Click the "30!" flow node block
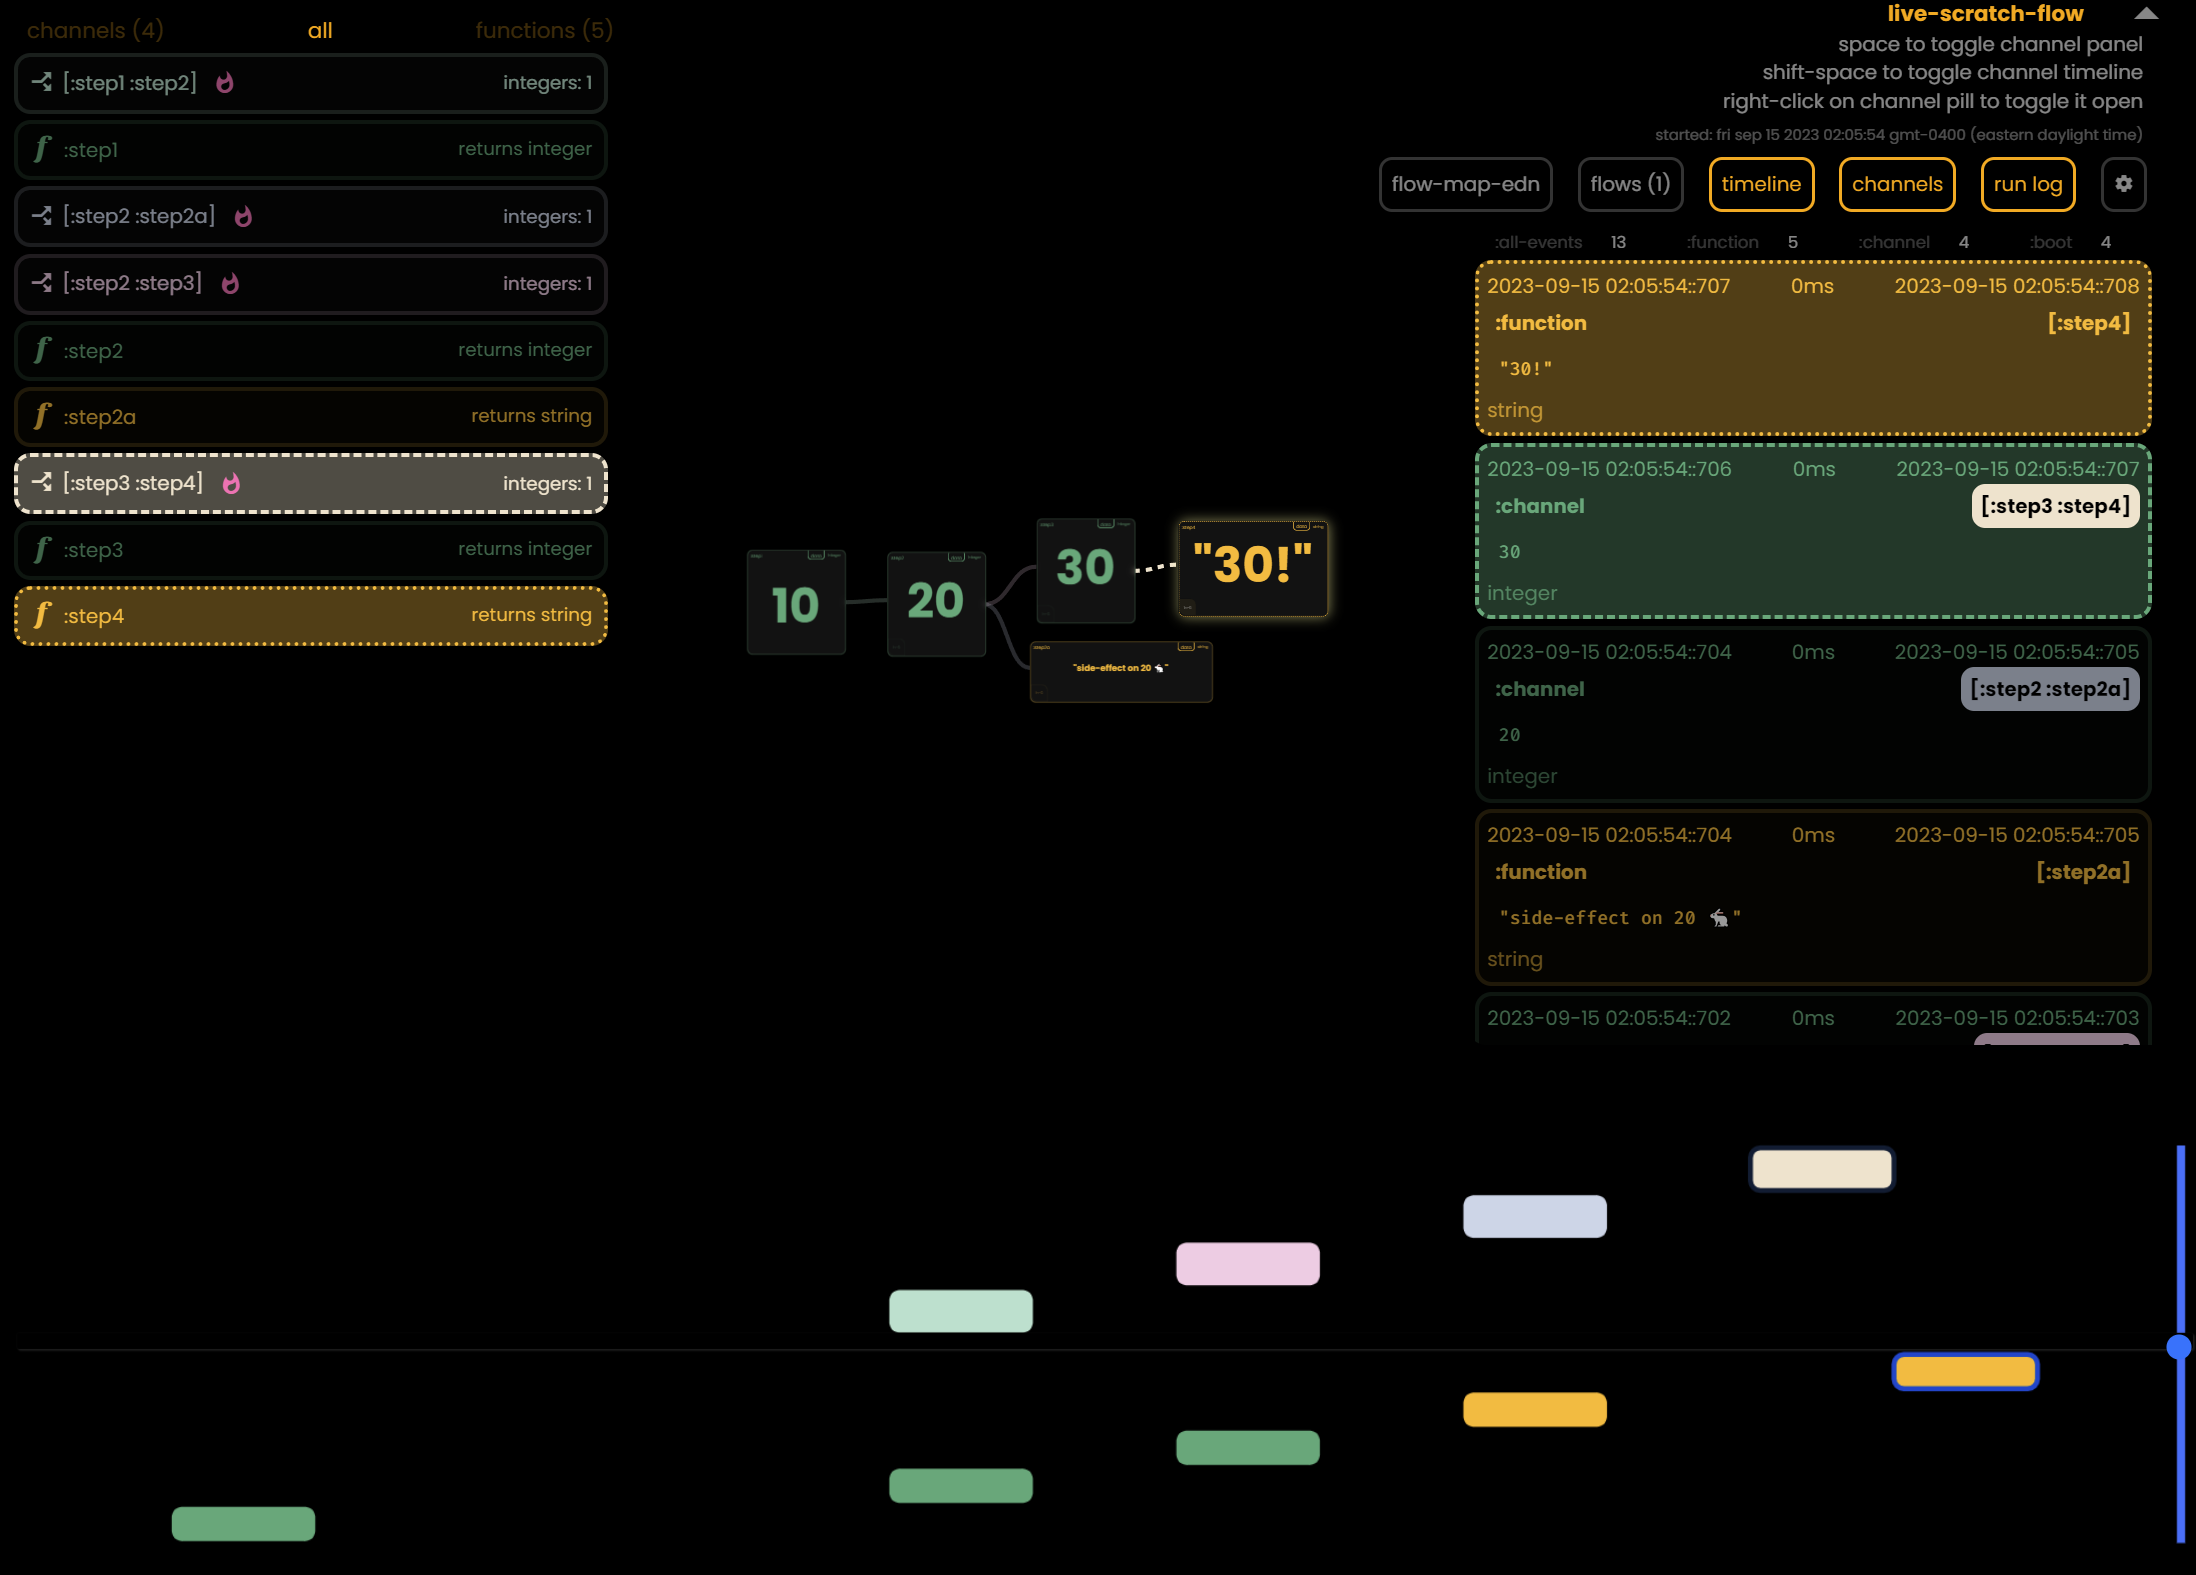This screenshot has width=2196, height=1575. pos(1252,567)
